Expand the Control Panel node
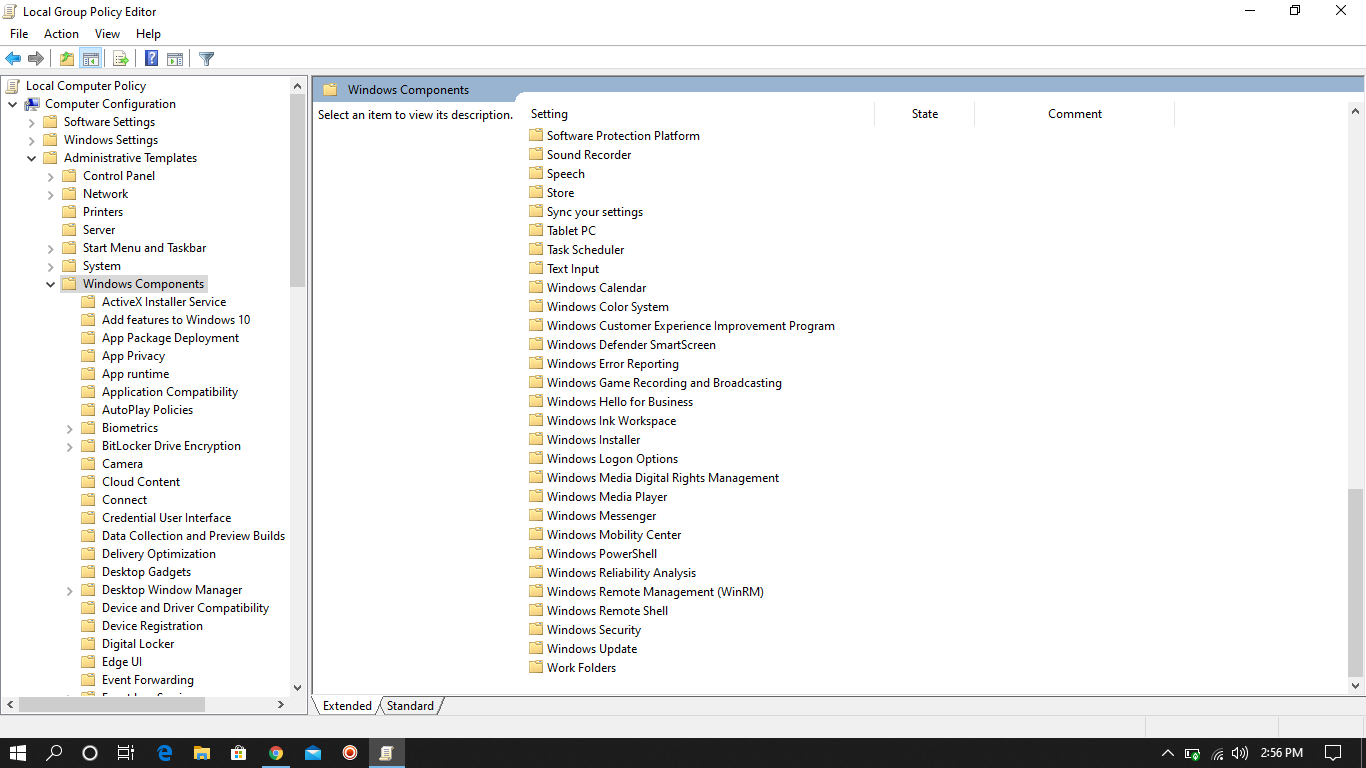This screenshot has height=768, width=1366. tap(50, 176)
